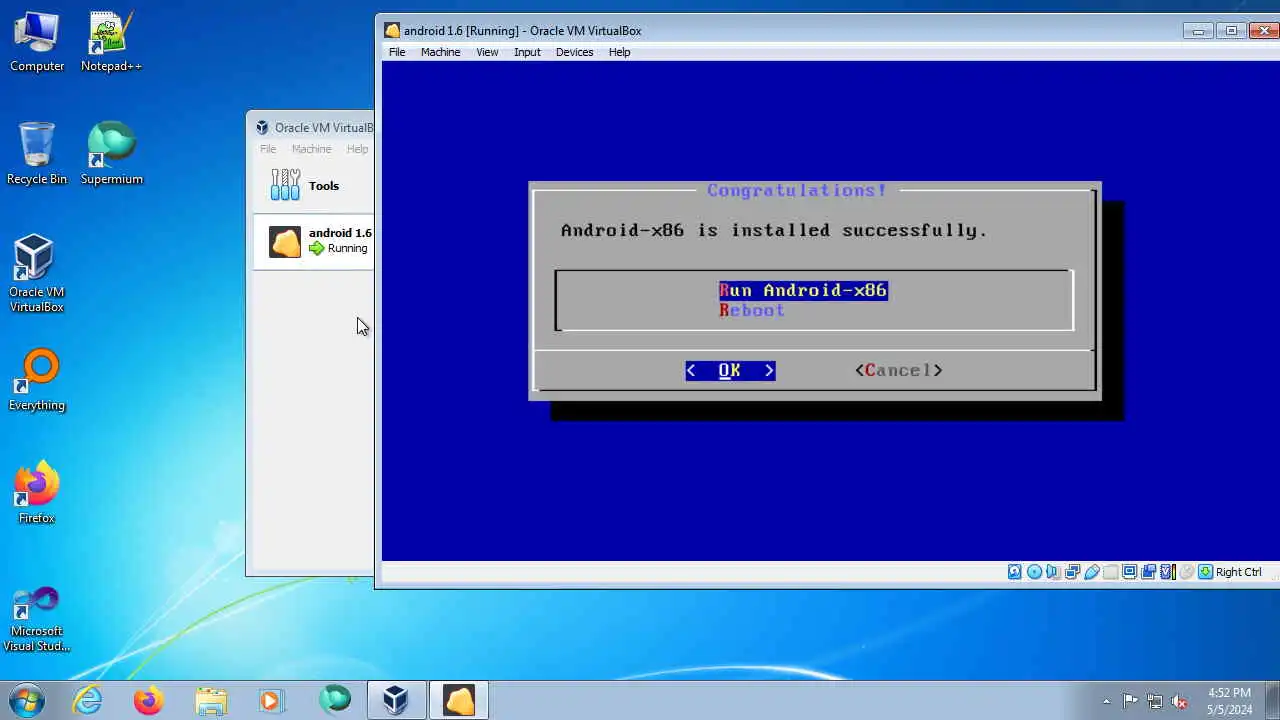Viewport: 1280px width, 720px height.
Task: Click USB devices icon in VM status bar
Action: 1092,572
